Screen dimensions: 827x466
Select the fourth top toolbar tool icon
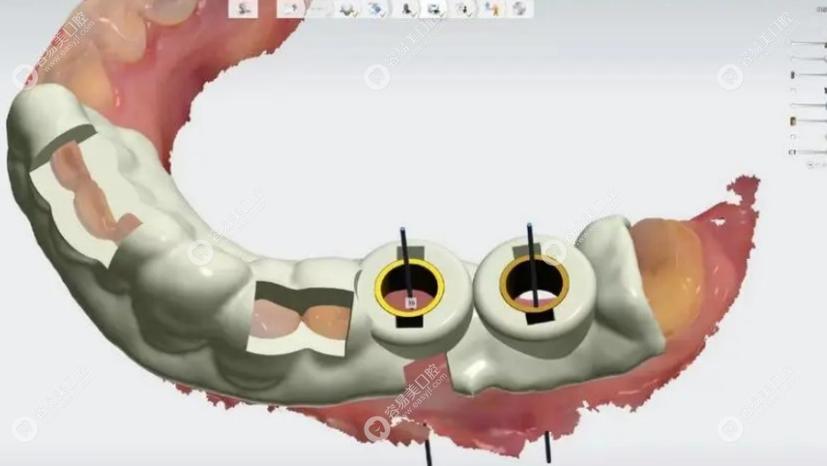click(x=347, y=9)
